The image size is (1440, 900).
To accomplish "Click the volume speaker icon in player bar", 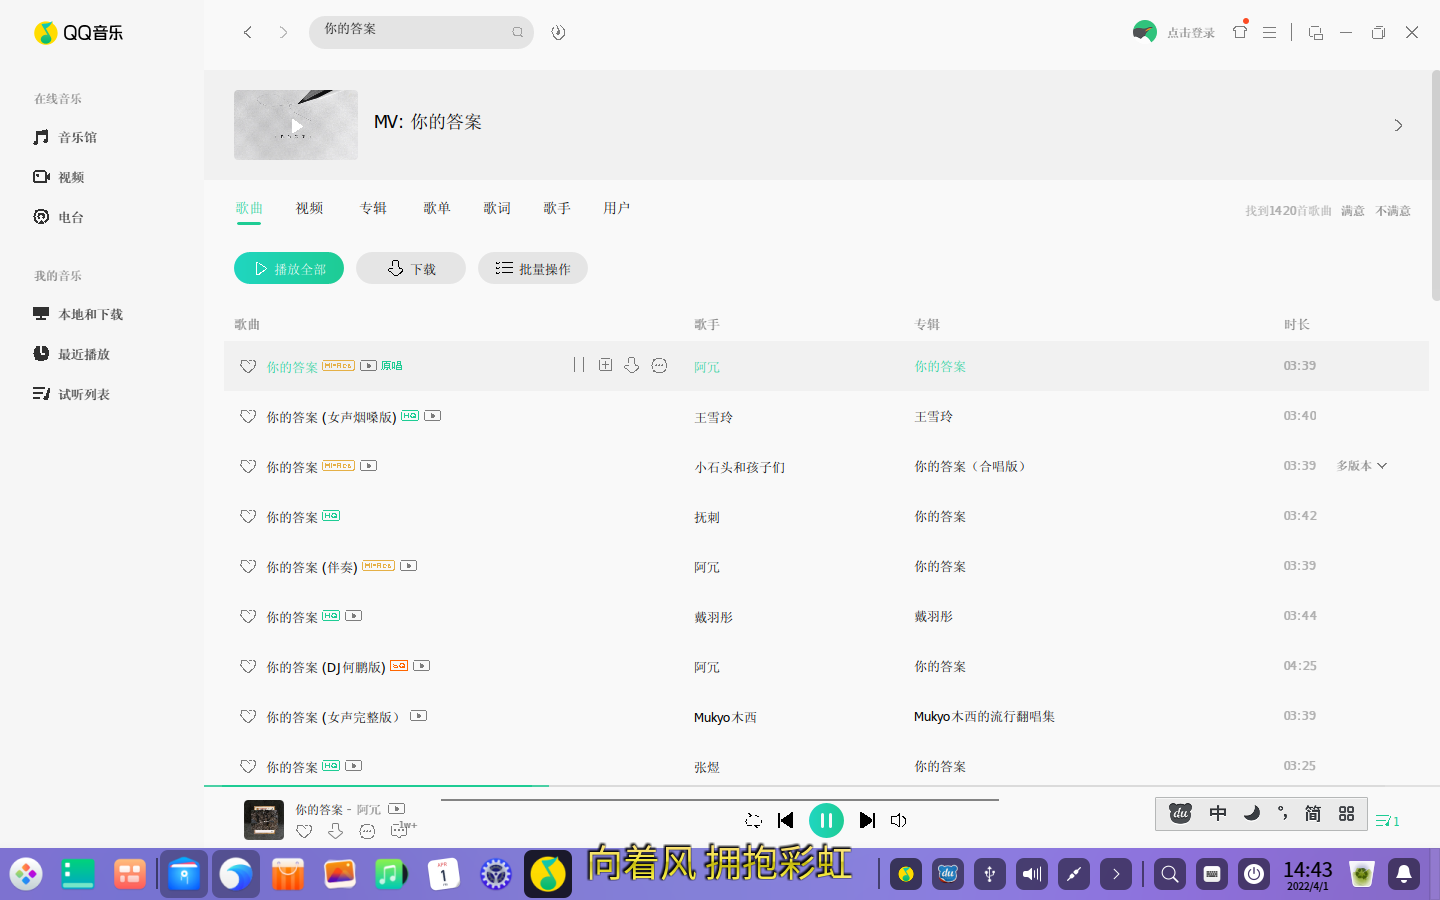I will (x=899, y=820).
